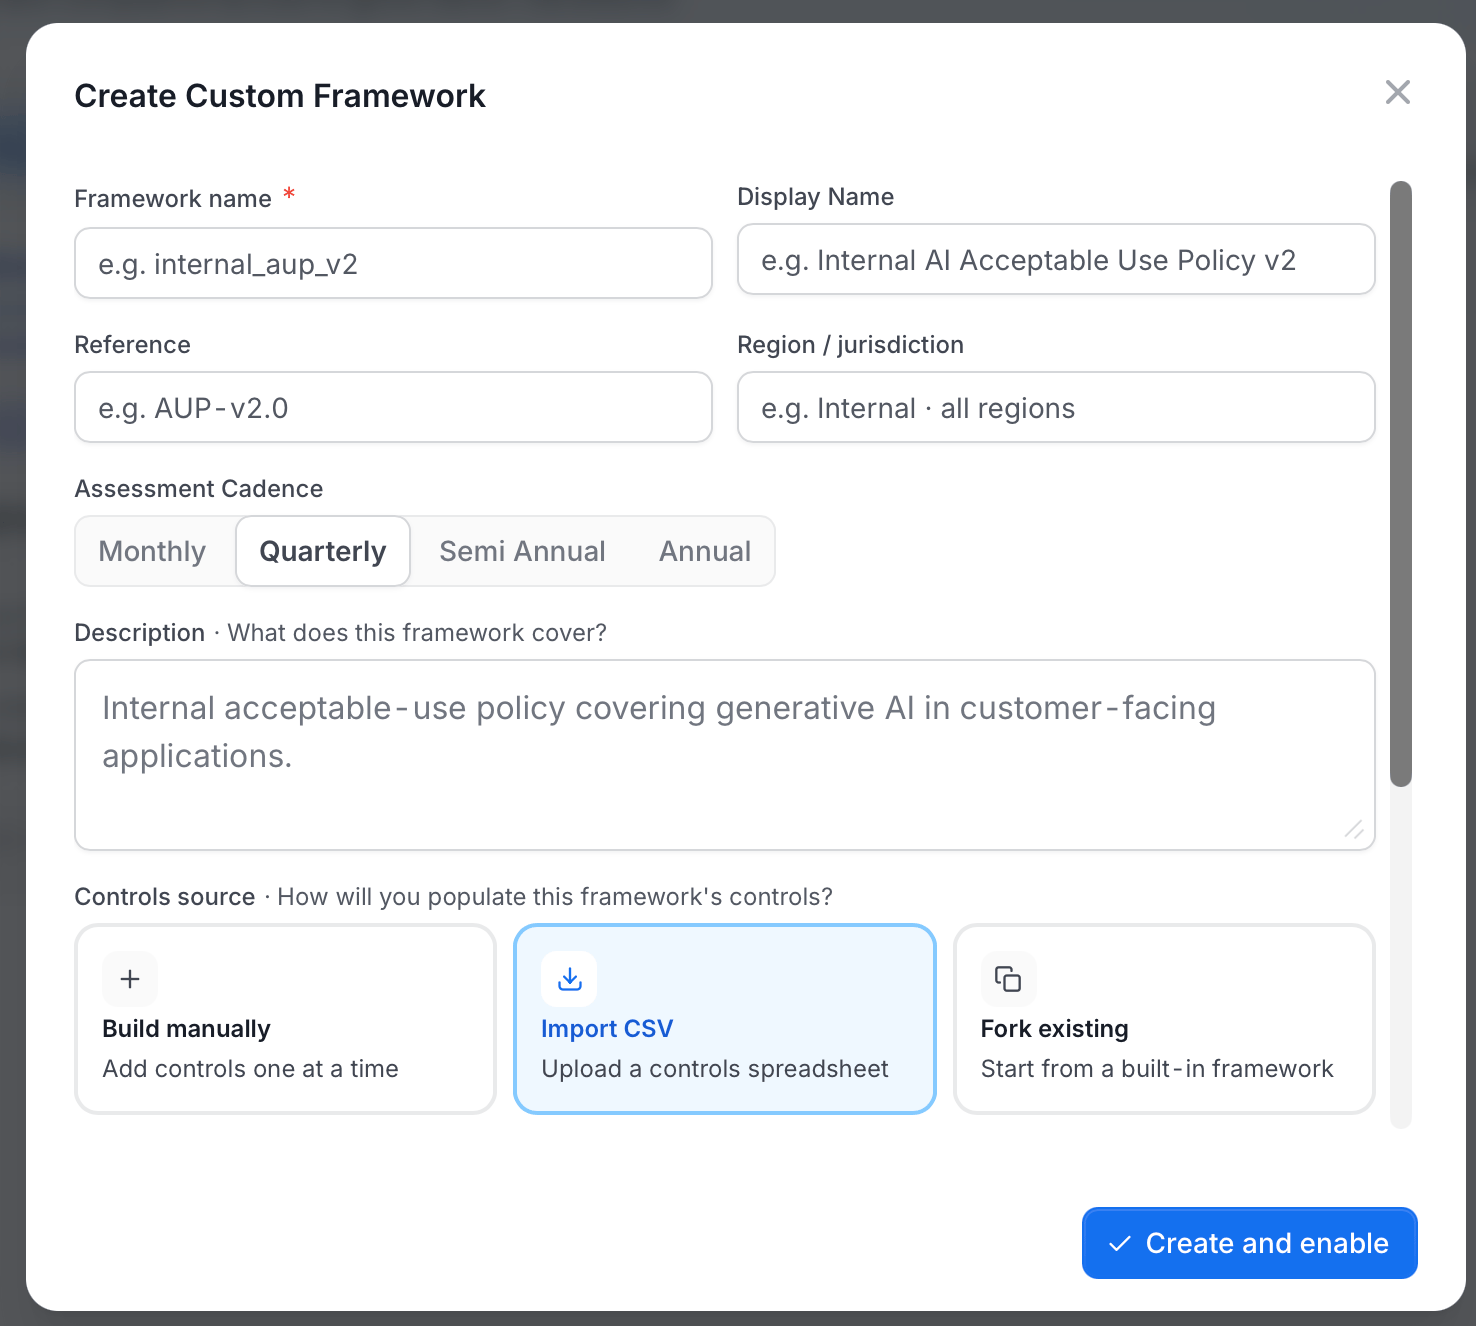This screenshot has height=1326, width=1476.
Task: Click the 'Display Name' label
Action: pyautogui.click(x=815, y=197)
